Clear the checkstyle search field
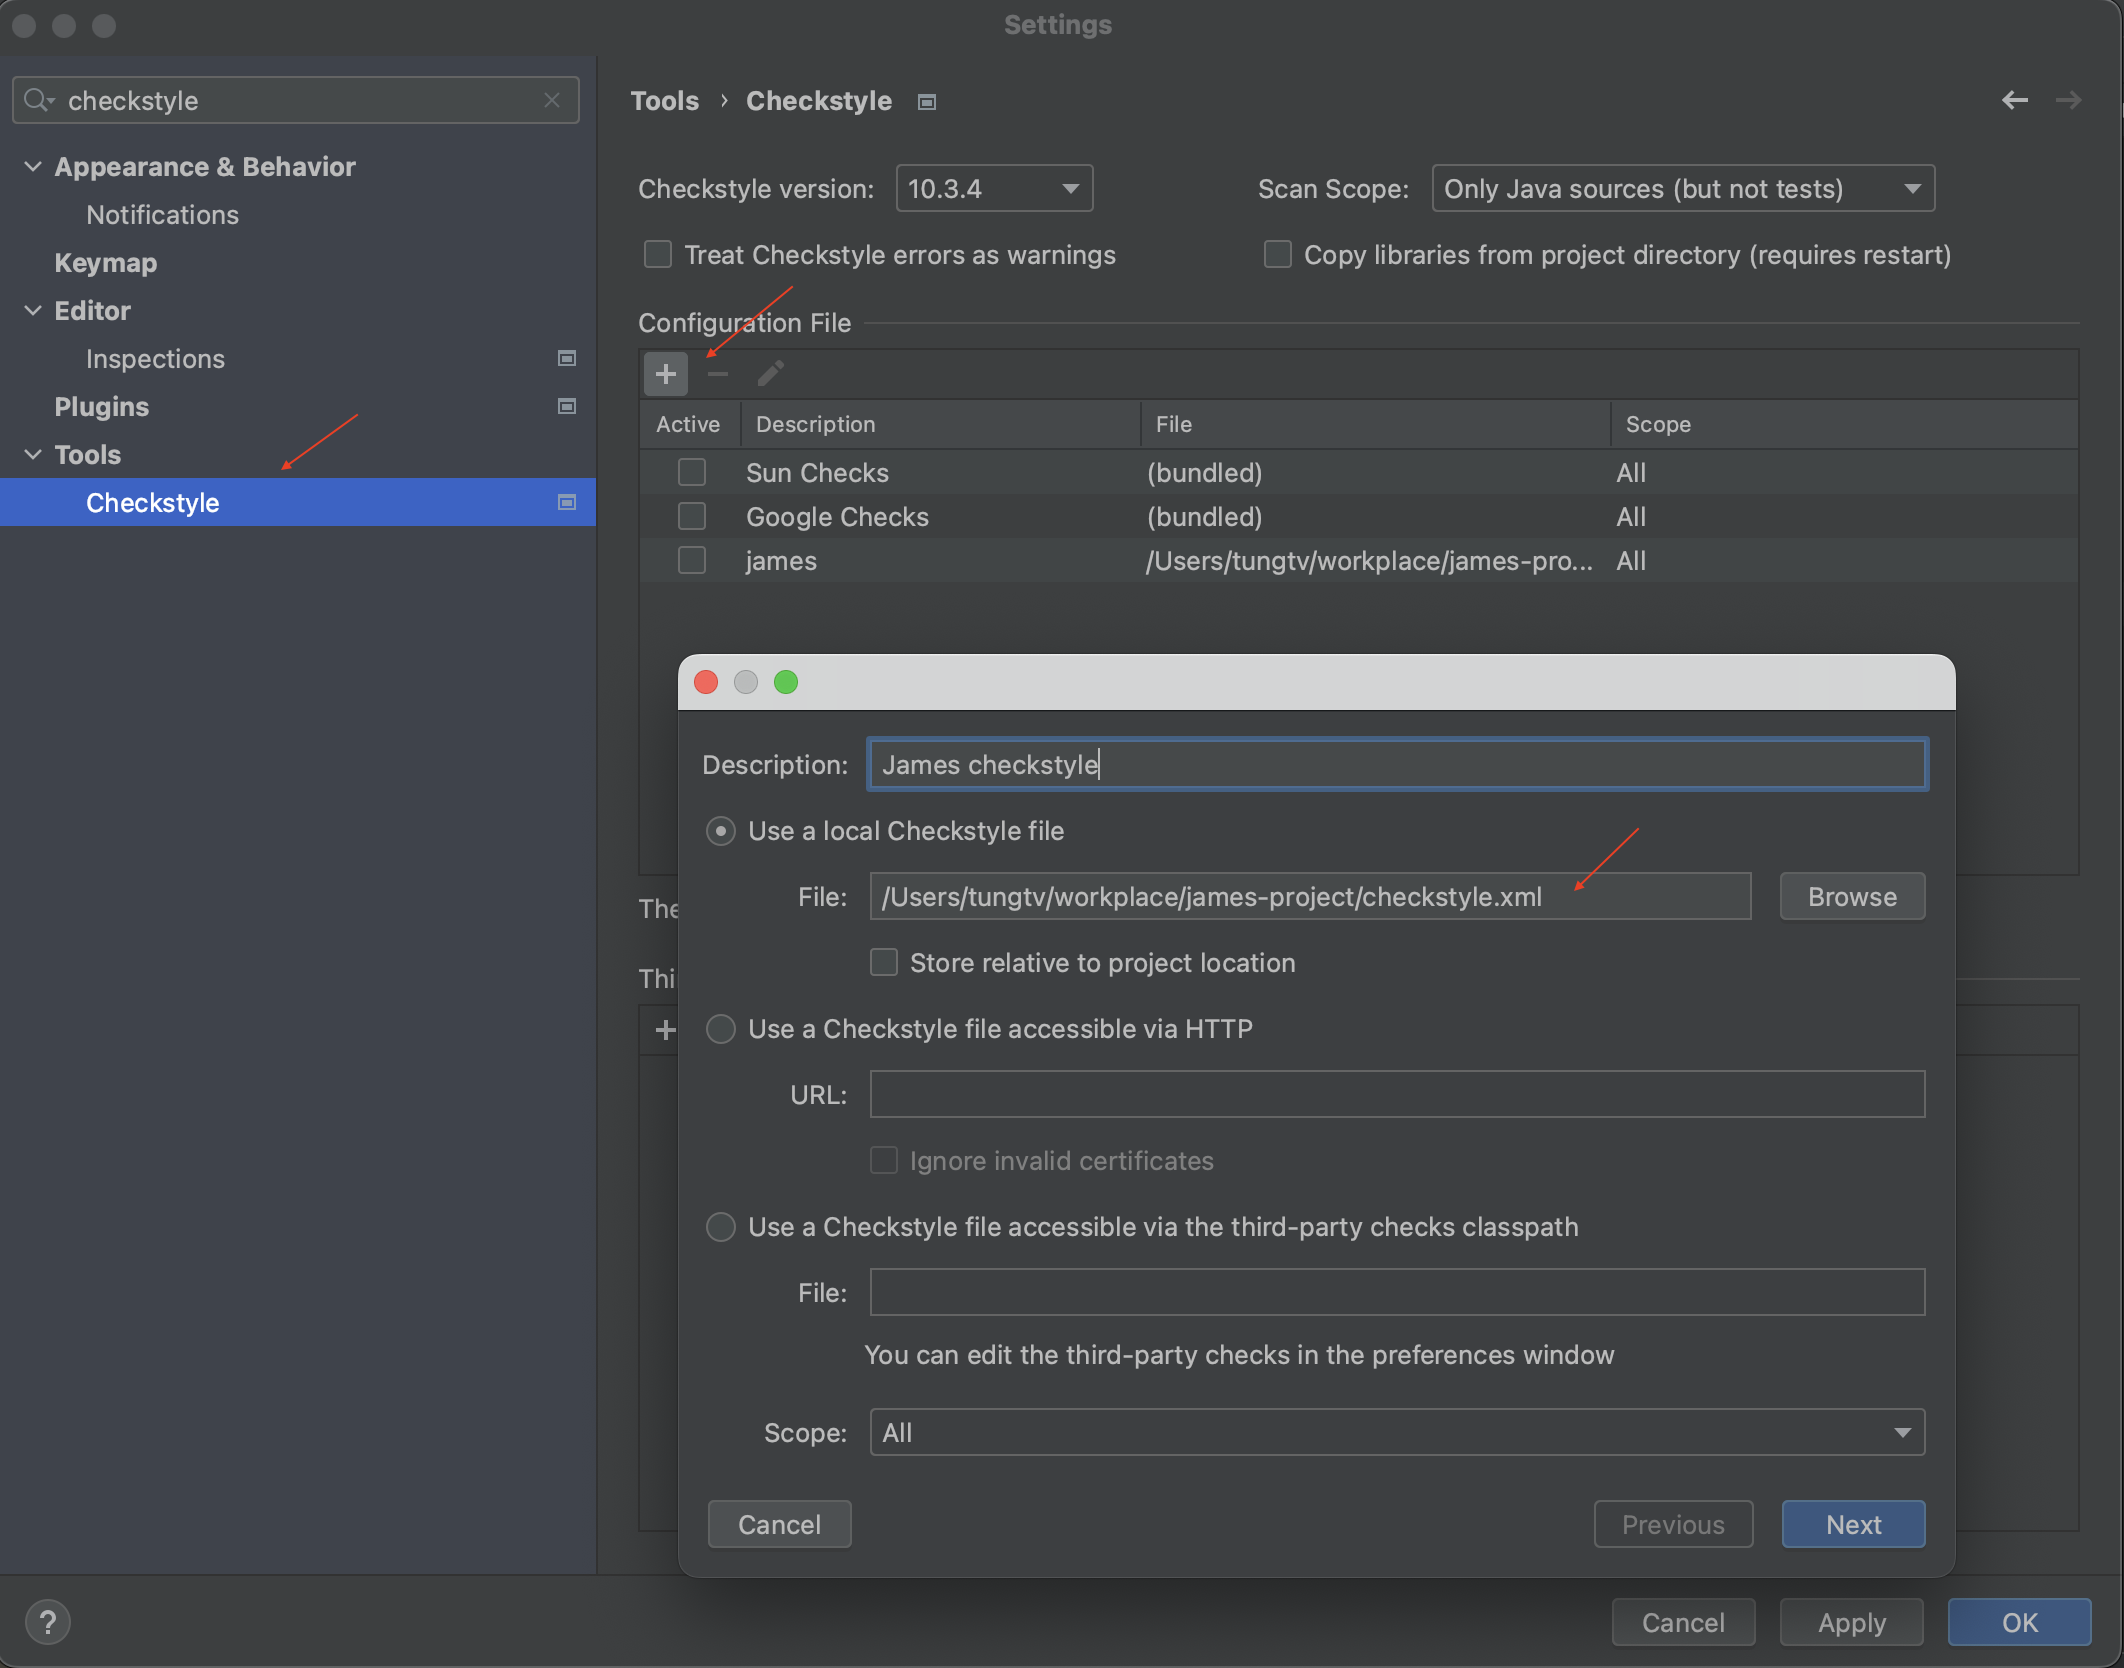 click(552, 100)
